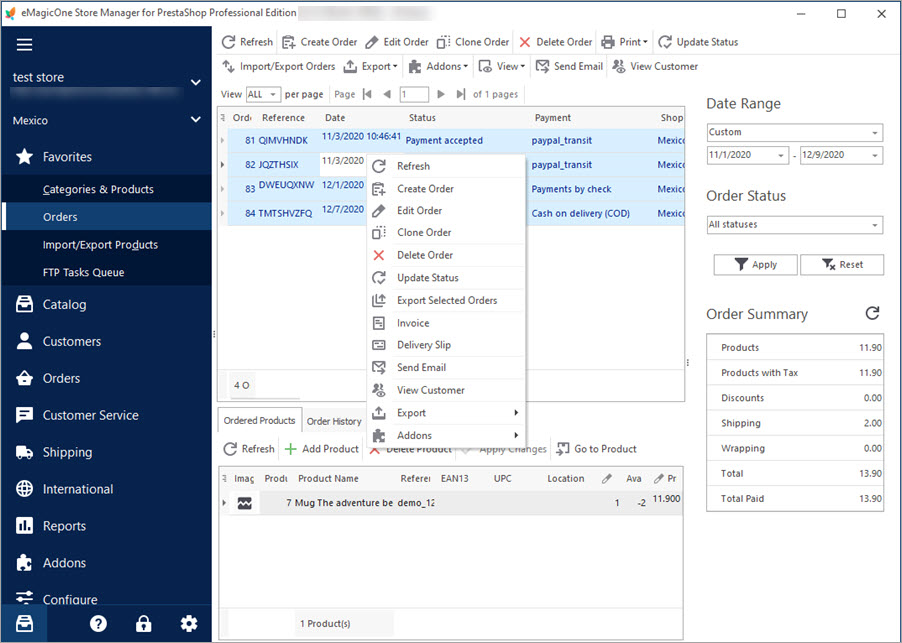Viewport: 902px width, 643px height.
Task: Choose Export Selected Orders in context menu
Action: tap(446, 300)
